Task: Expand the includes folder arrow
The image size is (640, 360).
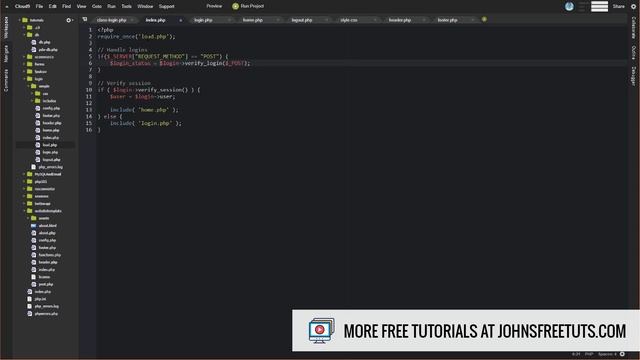Action: pos(32,101)
